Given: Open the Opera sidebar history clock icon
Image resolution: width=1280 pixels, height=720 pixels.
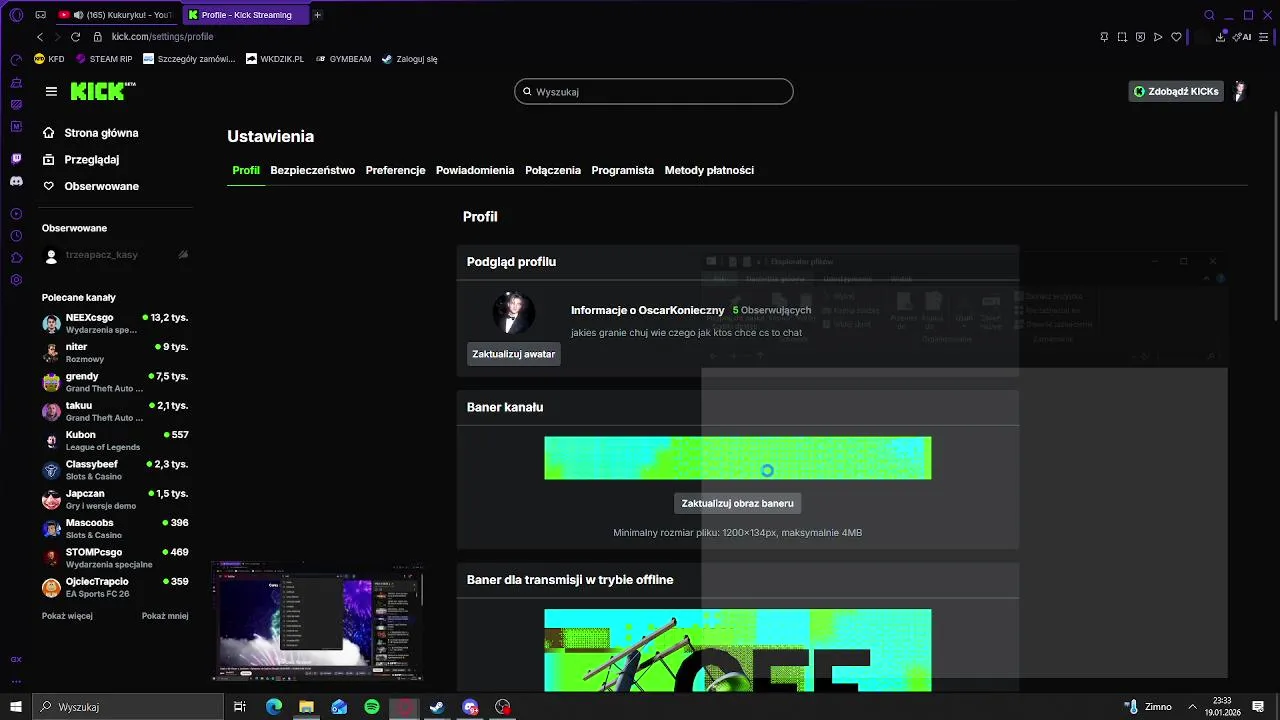Looking at the screenshot, I should point(16,236).
